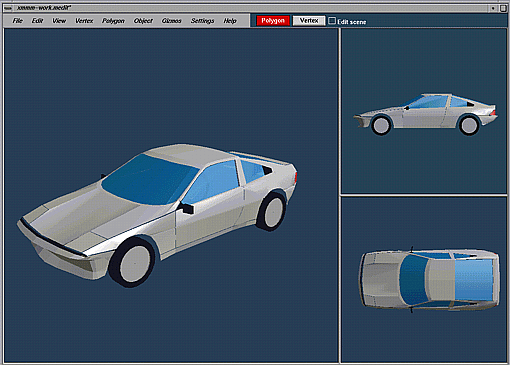Open the Object menu
510x365 pixels.
pos(143,21)
